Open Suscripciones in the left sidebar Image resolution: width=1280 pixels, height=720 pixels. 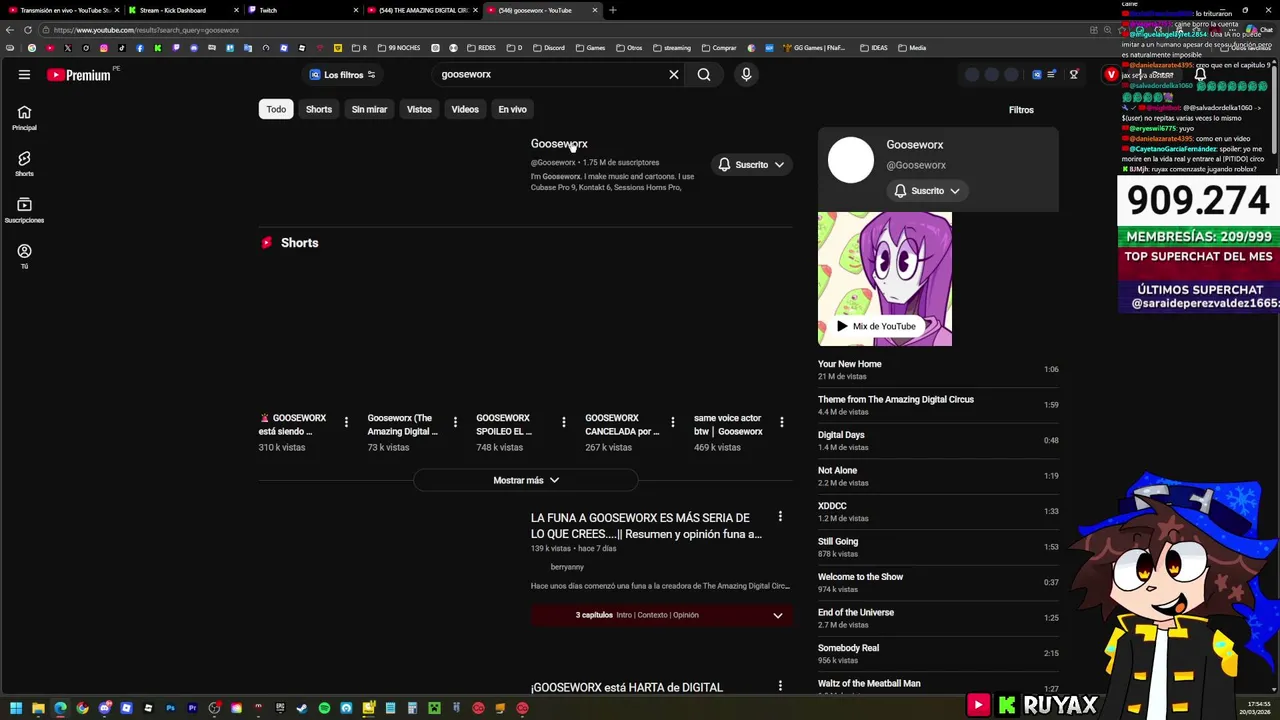click(x=24, y=210)
